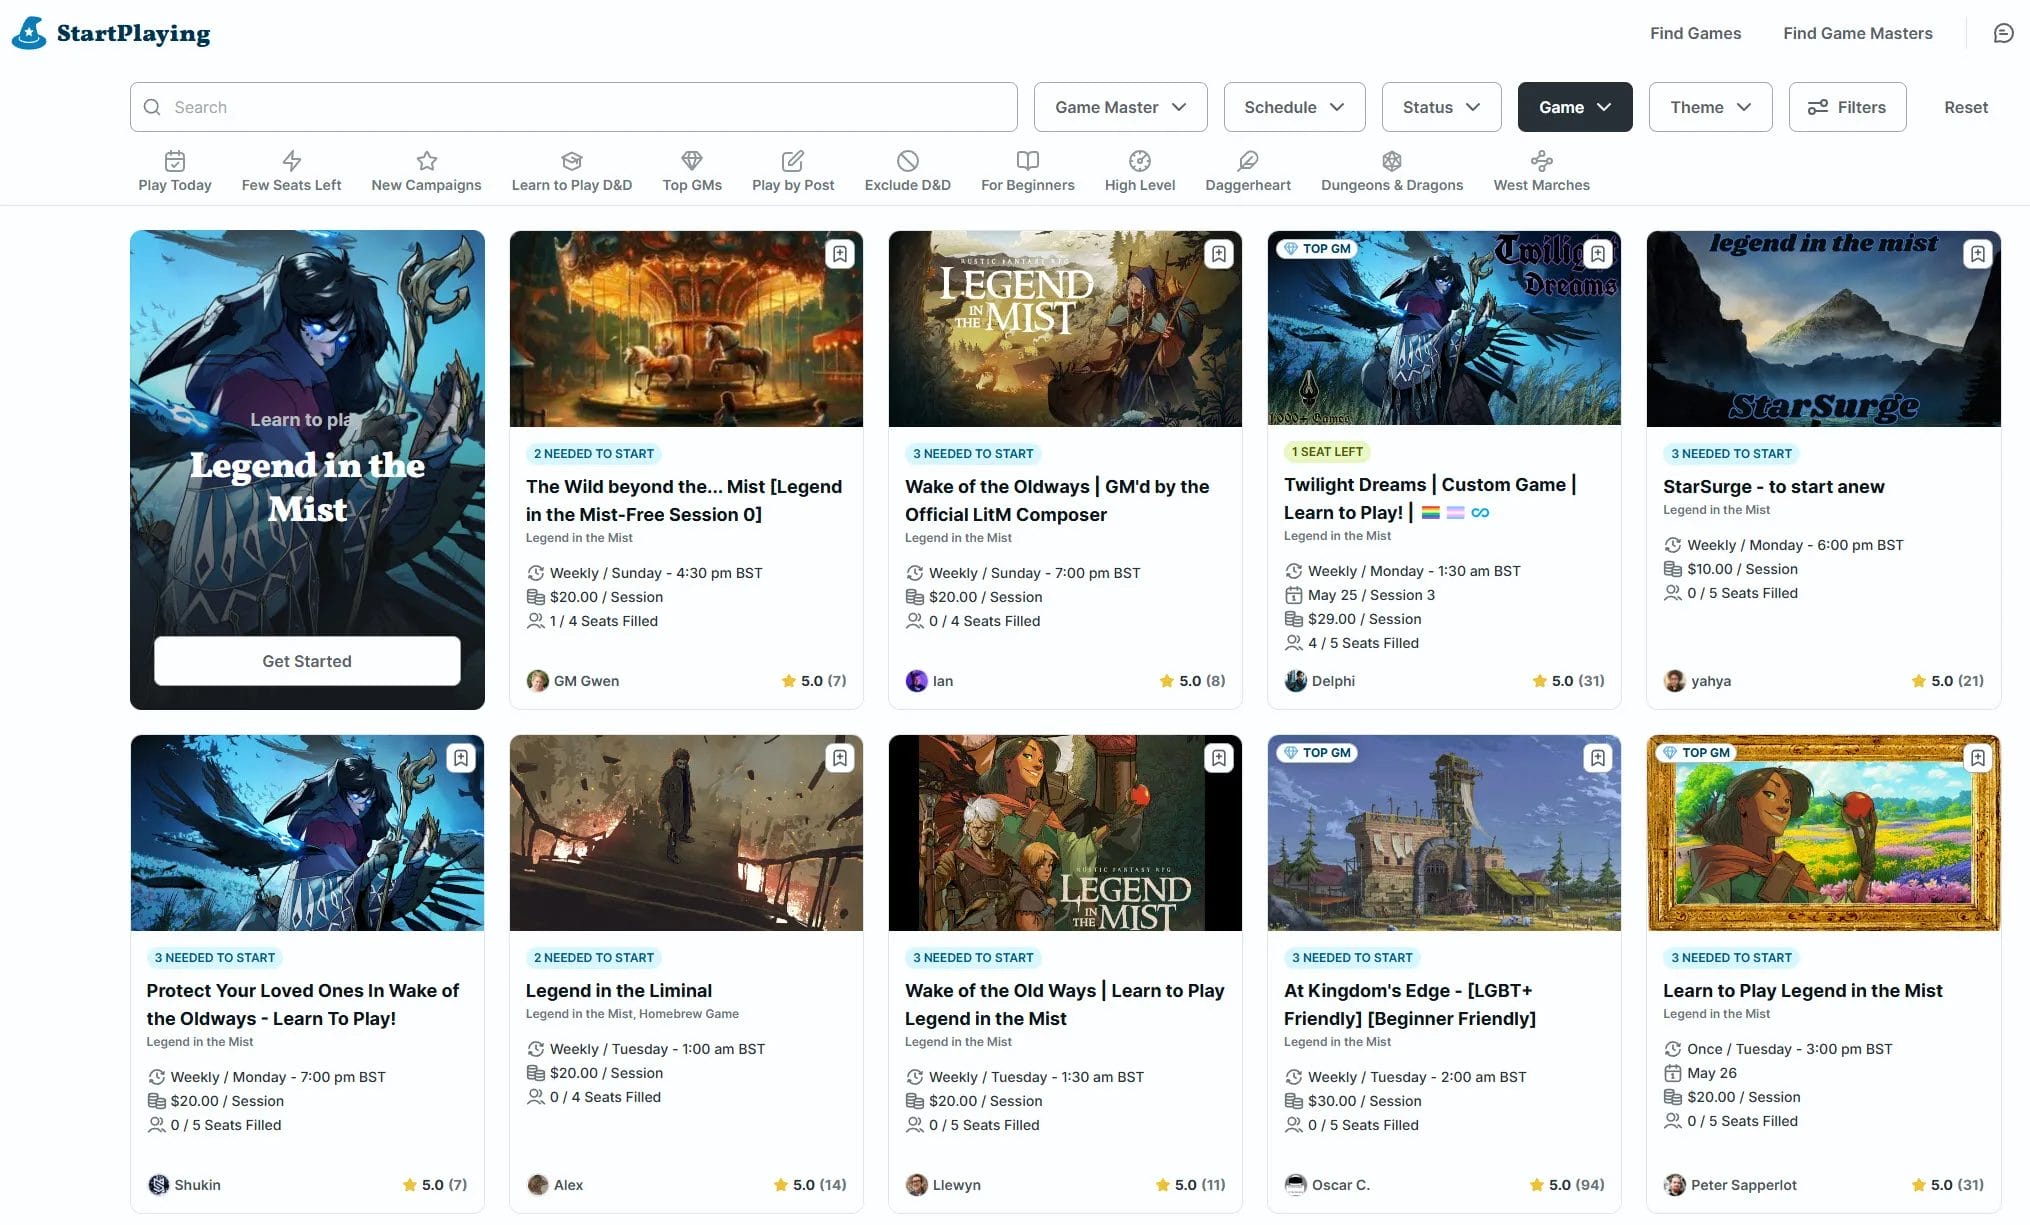Bookmark the Legend in the Liminal game
This screenshot has width=2030, height=1225.
[x=840, y=758]
